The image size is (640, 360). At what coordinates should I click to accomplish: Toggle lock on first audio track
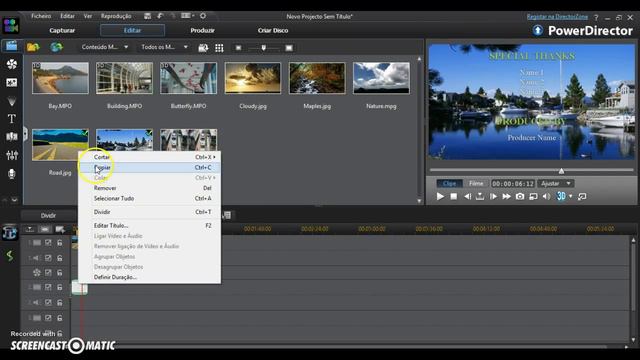coord(60,258)
